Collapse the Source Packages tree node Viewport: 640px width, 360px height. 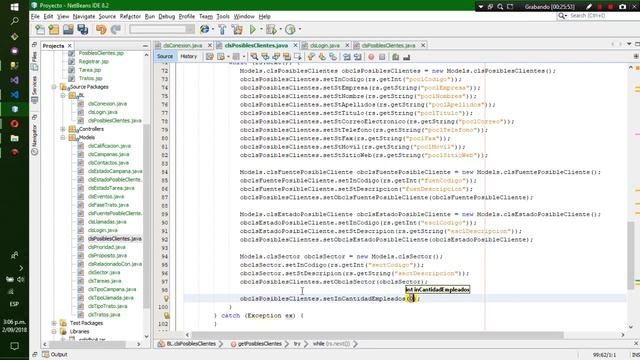(54, 87)
